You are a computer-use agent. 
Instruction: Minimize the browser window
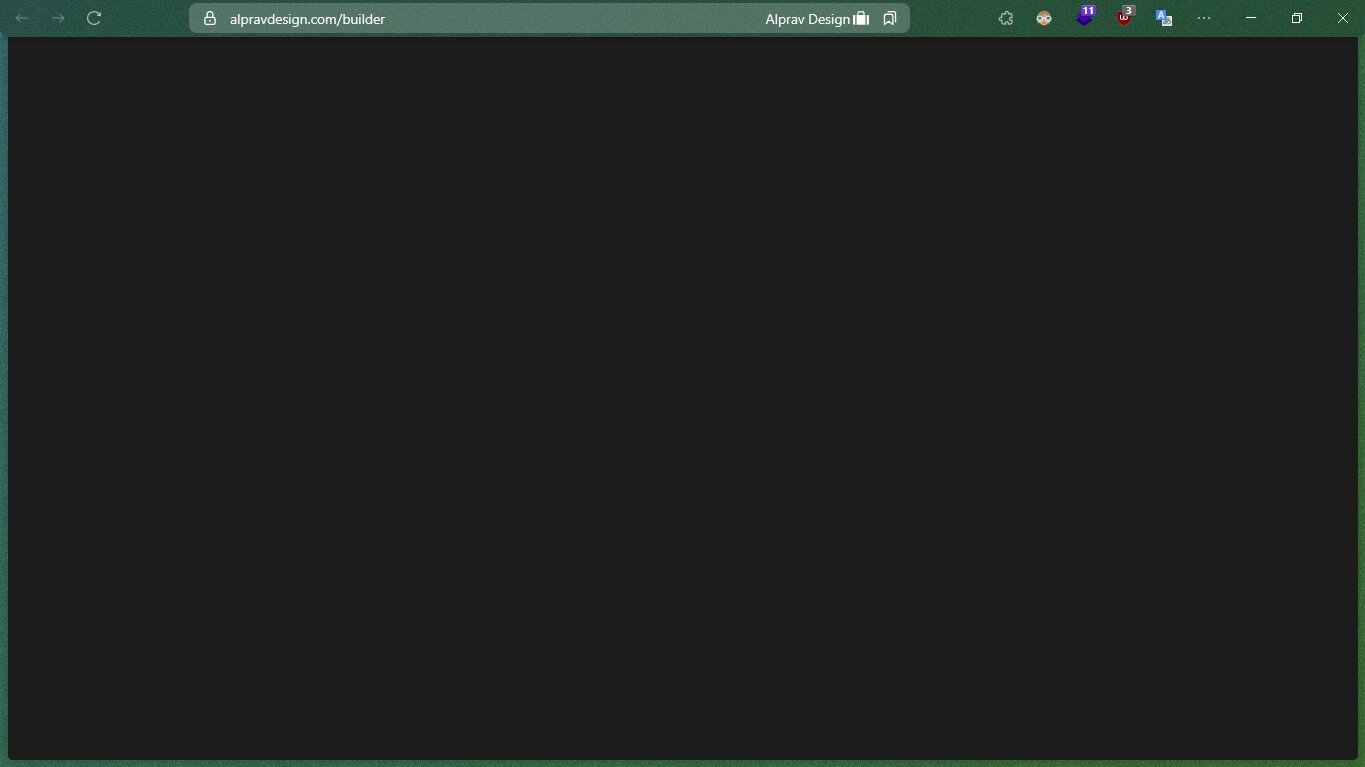coord(1251,18)
